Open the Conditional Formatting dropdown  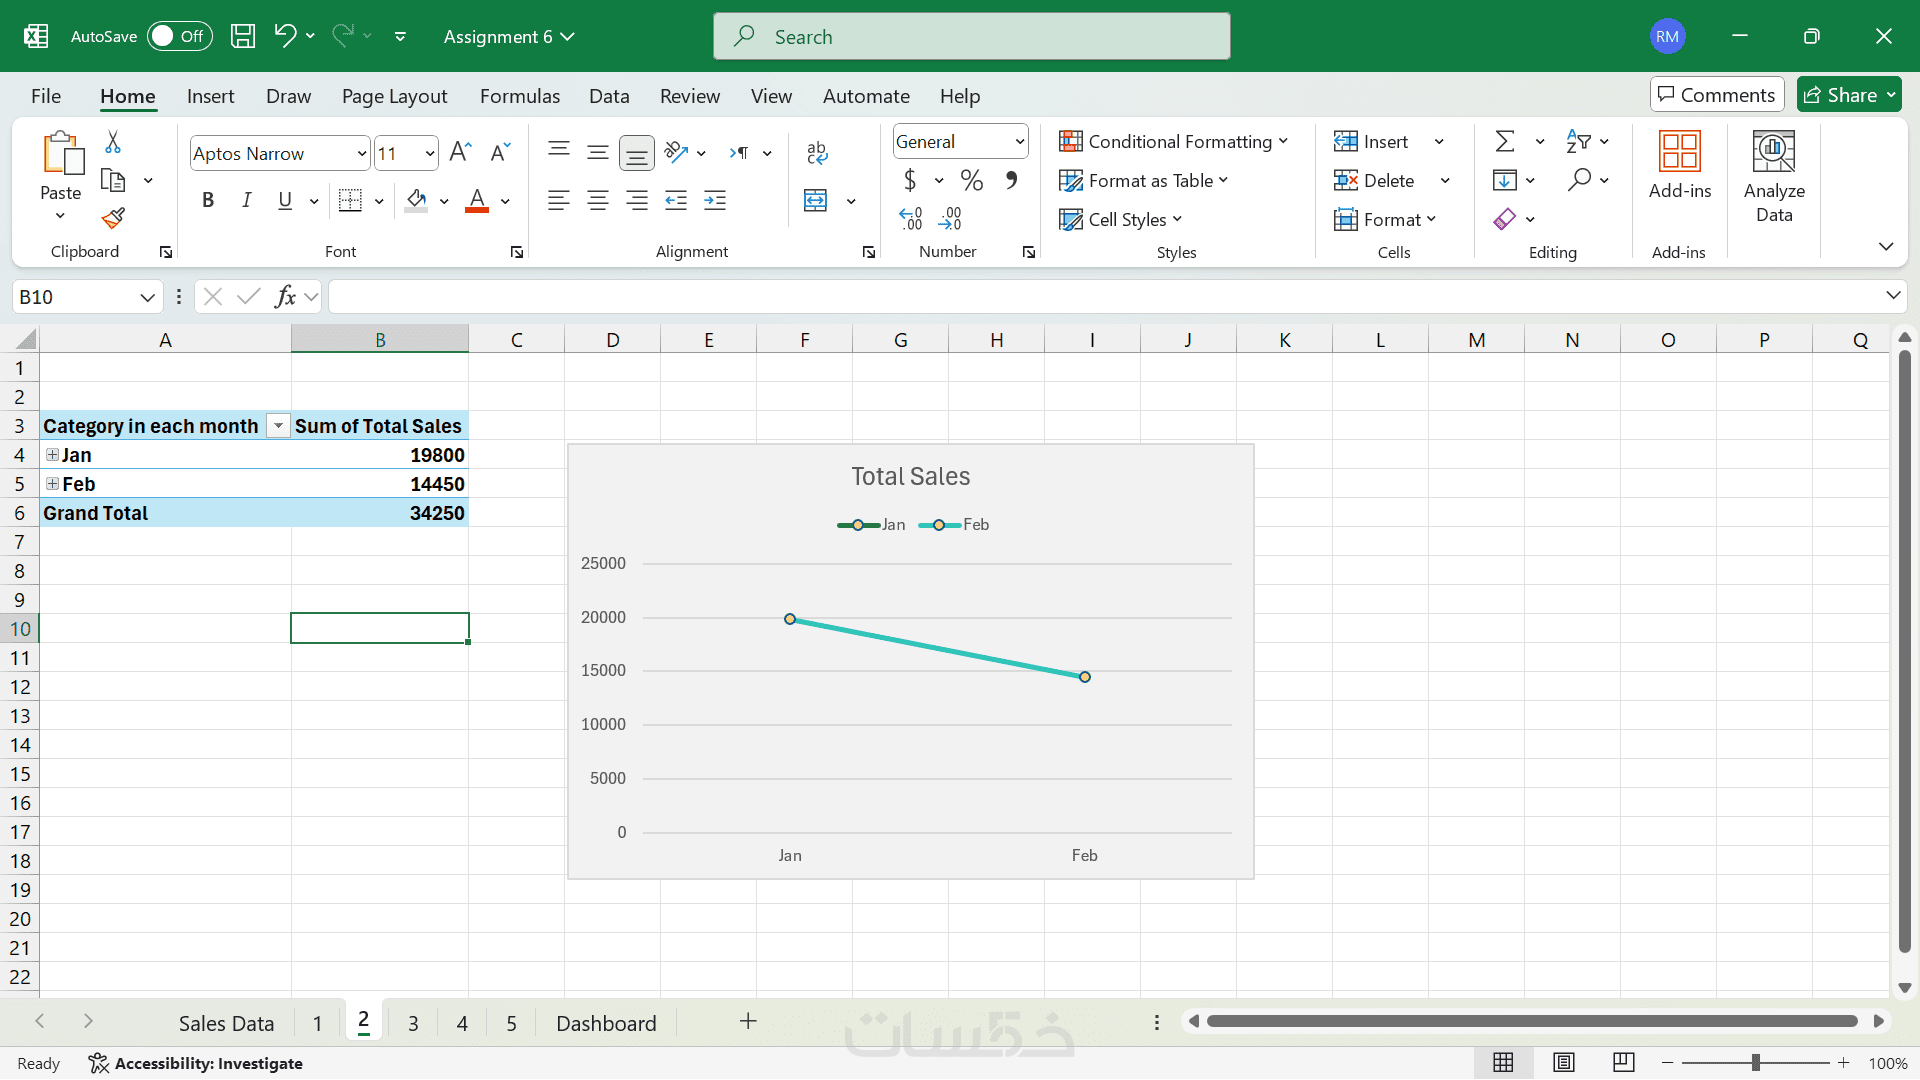pyautogui.click(x=1173, y=141)
